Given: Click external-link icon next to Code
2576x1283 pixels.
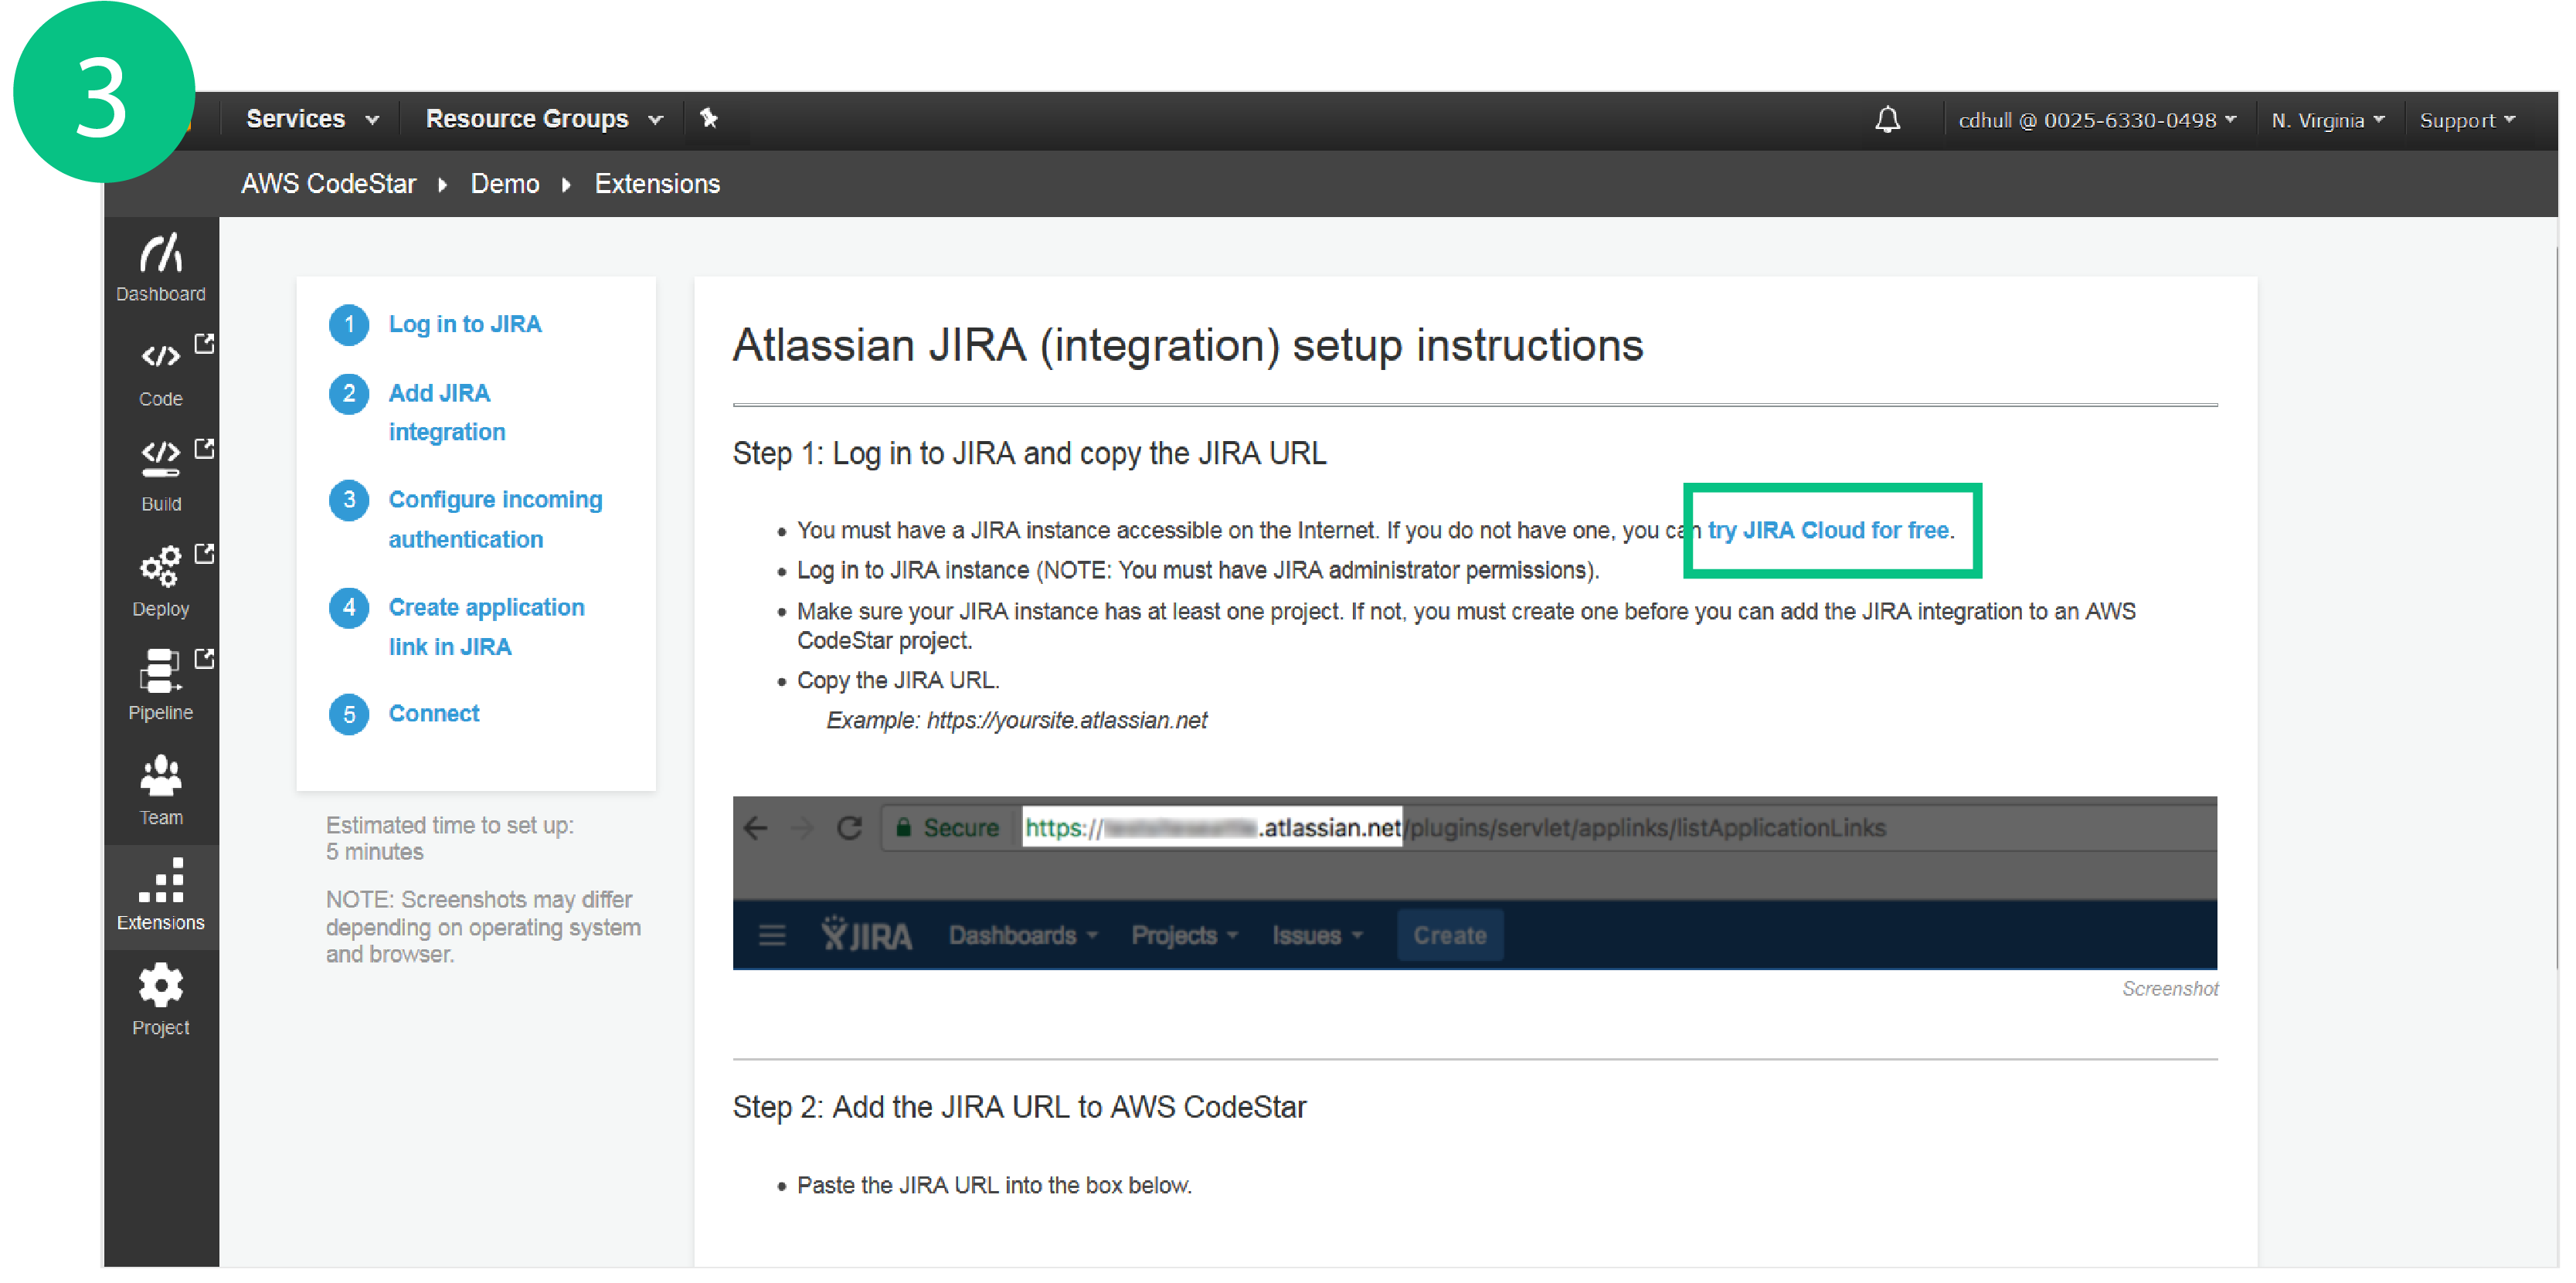Looking at the screenshot, I should click(x=205, y=345).
